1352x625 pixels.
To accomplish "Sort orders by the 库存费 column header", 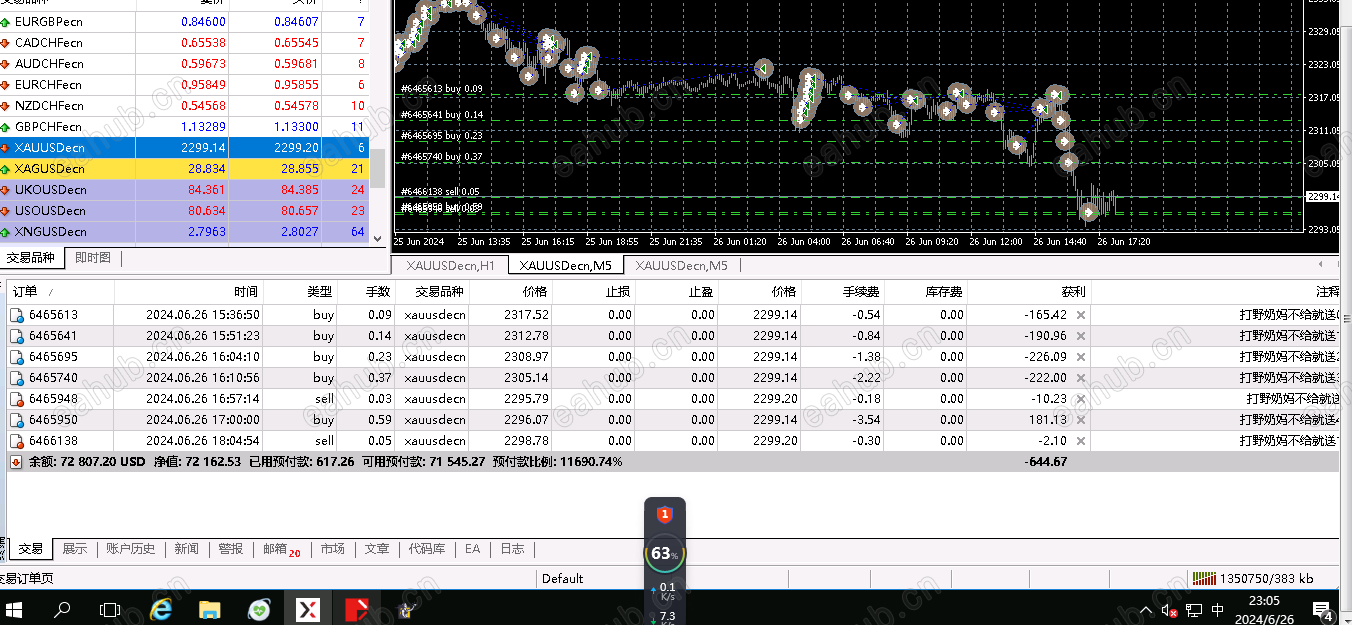I will coord(926,291).
